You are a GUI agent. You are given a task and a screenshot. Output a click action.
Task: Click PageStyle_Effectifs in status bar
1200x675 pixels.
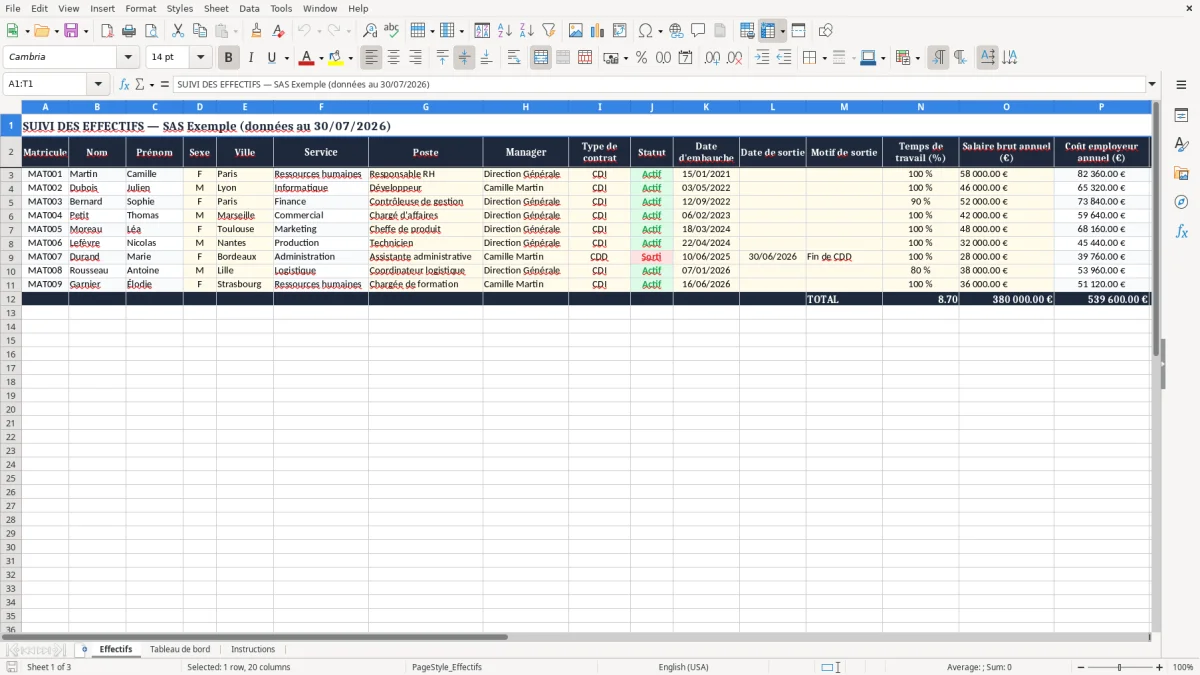446,667
